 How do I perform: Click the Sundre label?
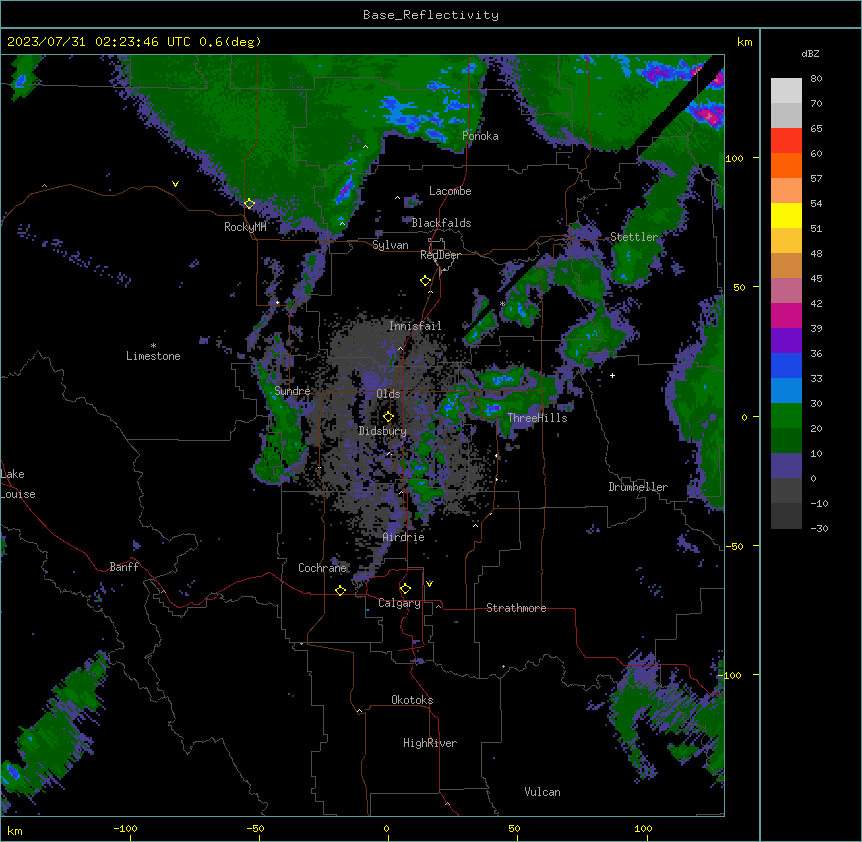coord(292,391)
